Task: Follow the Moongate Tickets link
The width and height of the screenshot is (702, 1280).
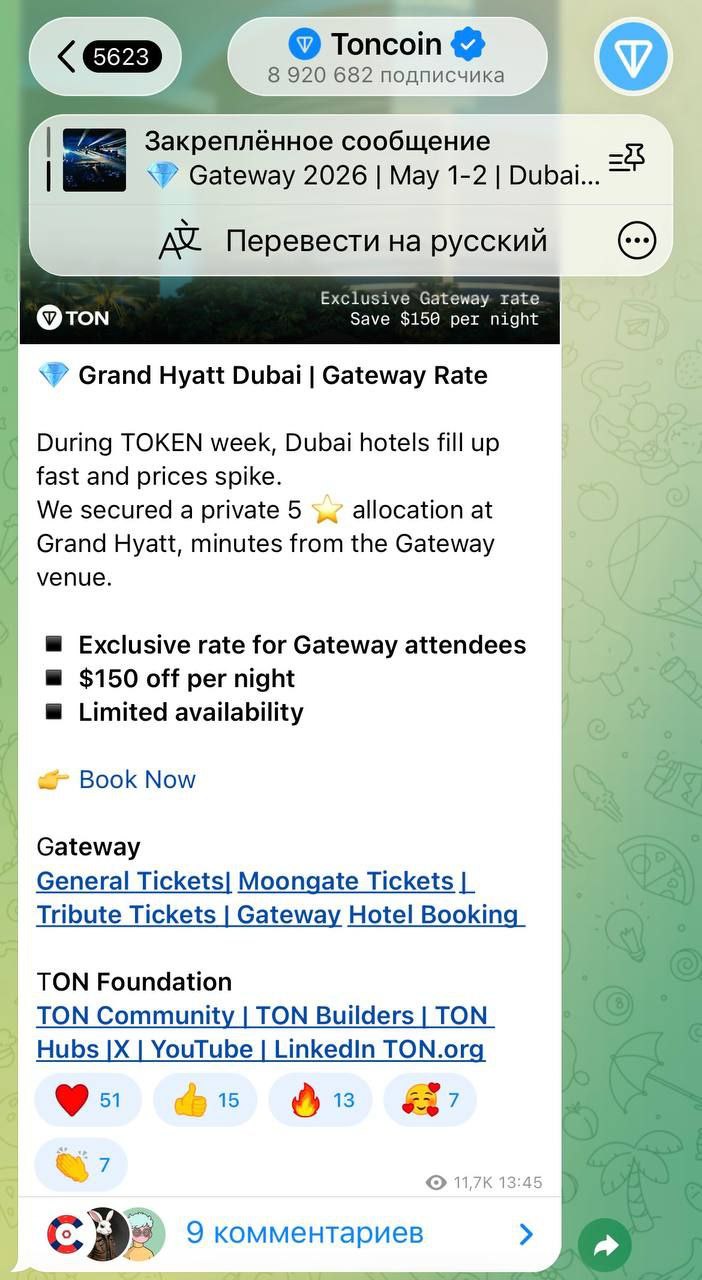Action: (x=346, y=881)
